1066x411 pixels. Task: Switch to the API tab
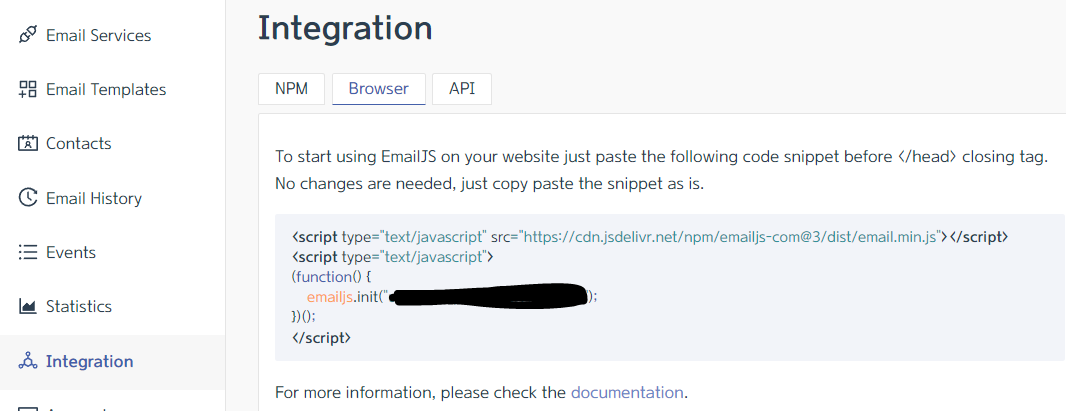462,89
